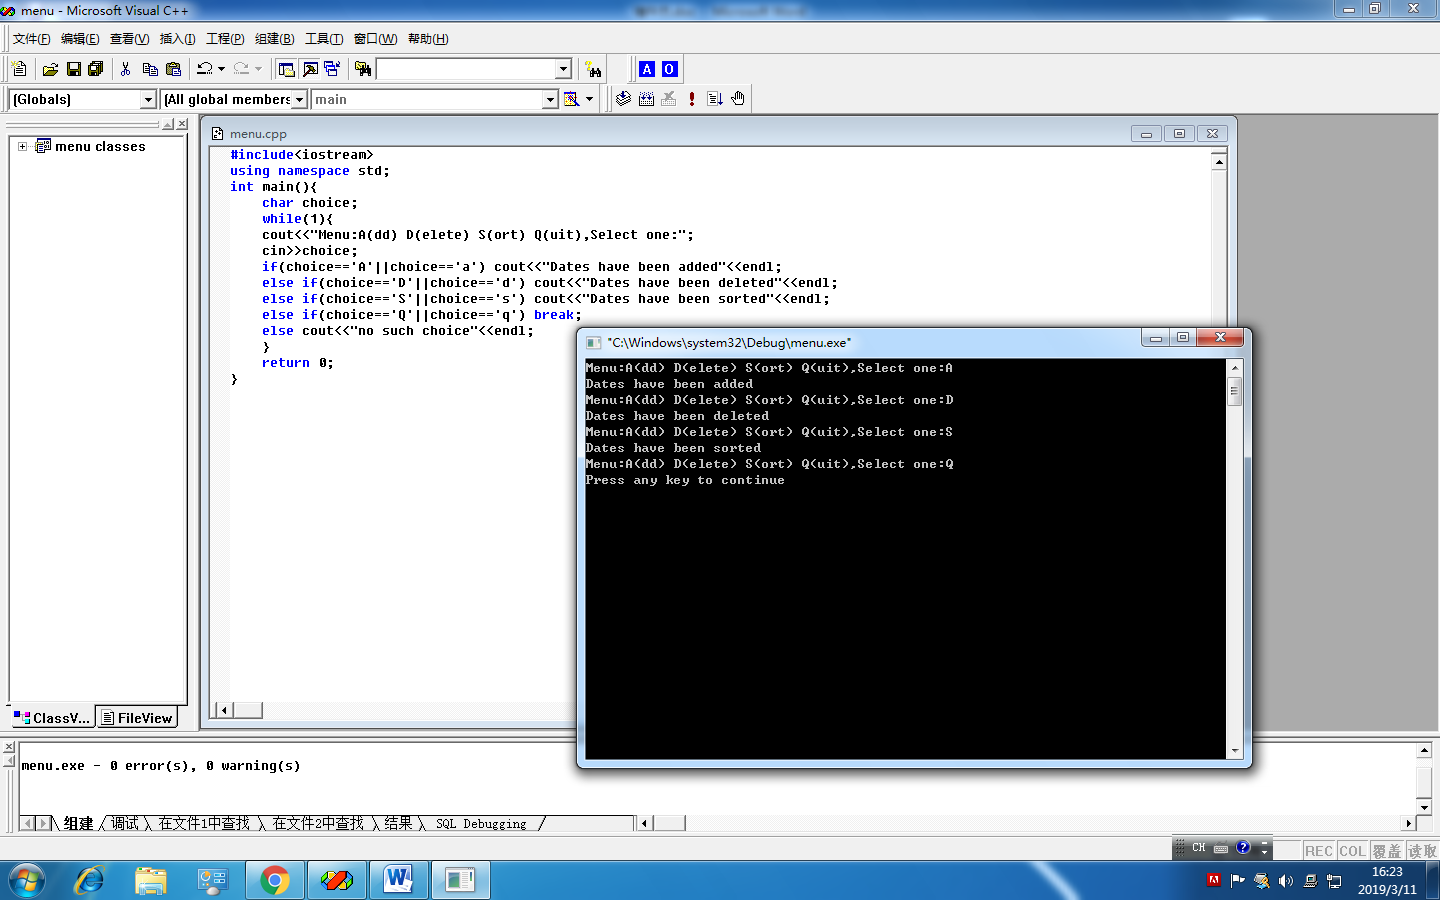Viewport: 1440px width, 900px height.
Task: Expand the menu classes tree node
Action: pyautogui.click(x=22, y=146)
